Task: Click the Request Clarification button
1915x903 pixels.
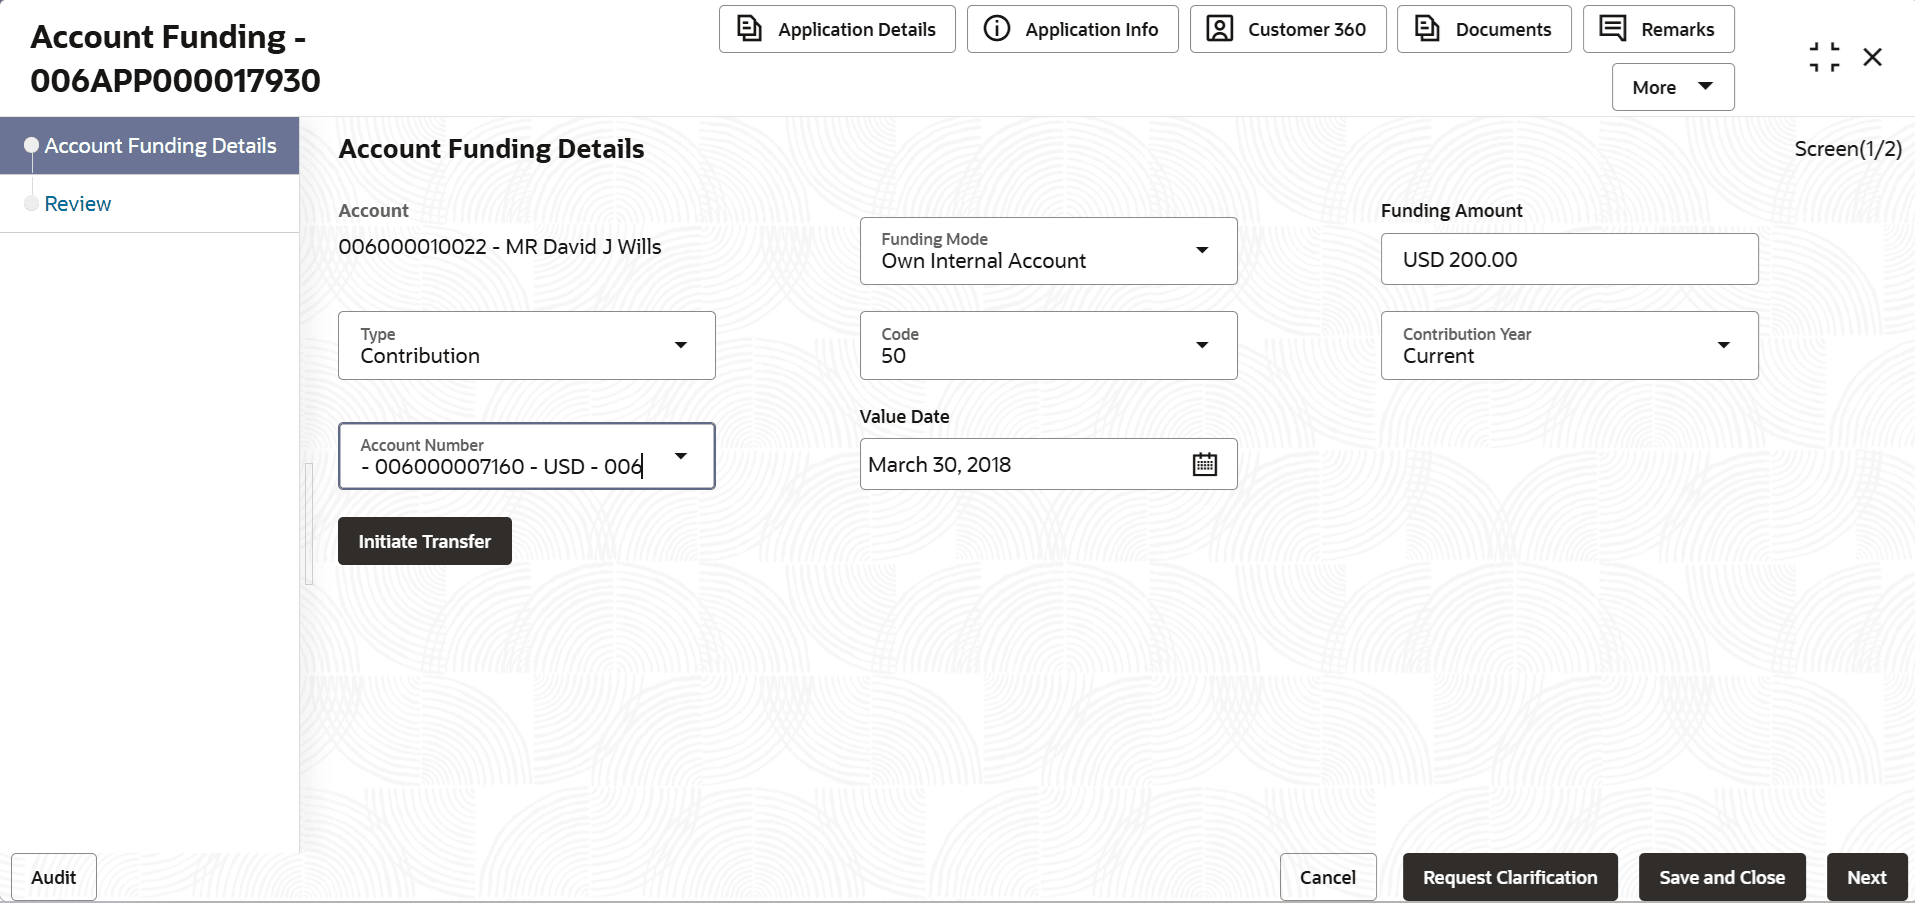Action: point(1510,877)
